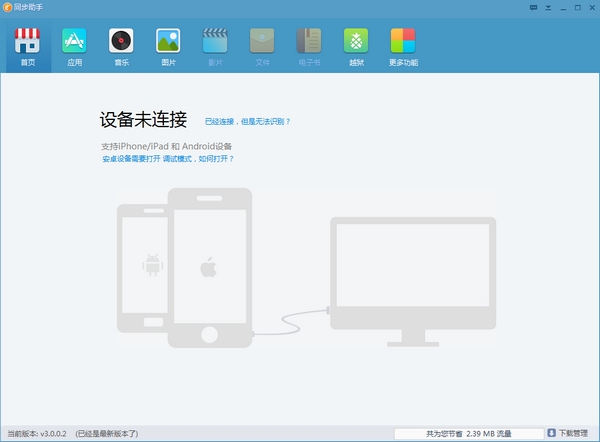Minimize the 同步助手 window
Image resolution: width=600 pixels, height=442 pixels.
tap(563, 8)
